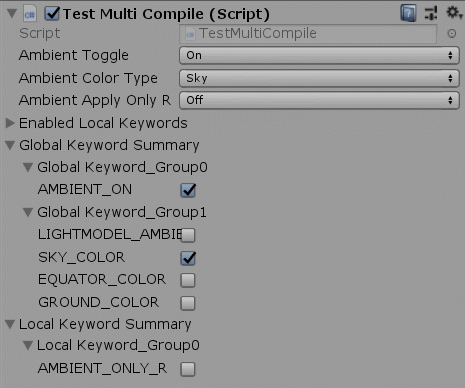Image resolution: width=465 pixels, height=388 pixels.
Task: Click the object picker circle beside TestMultiCompile
Action: point(452,33)
